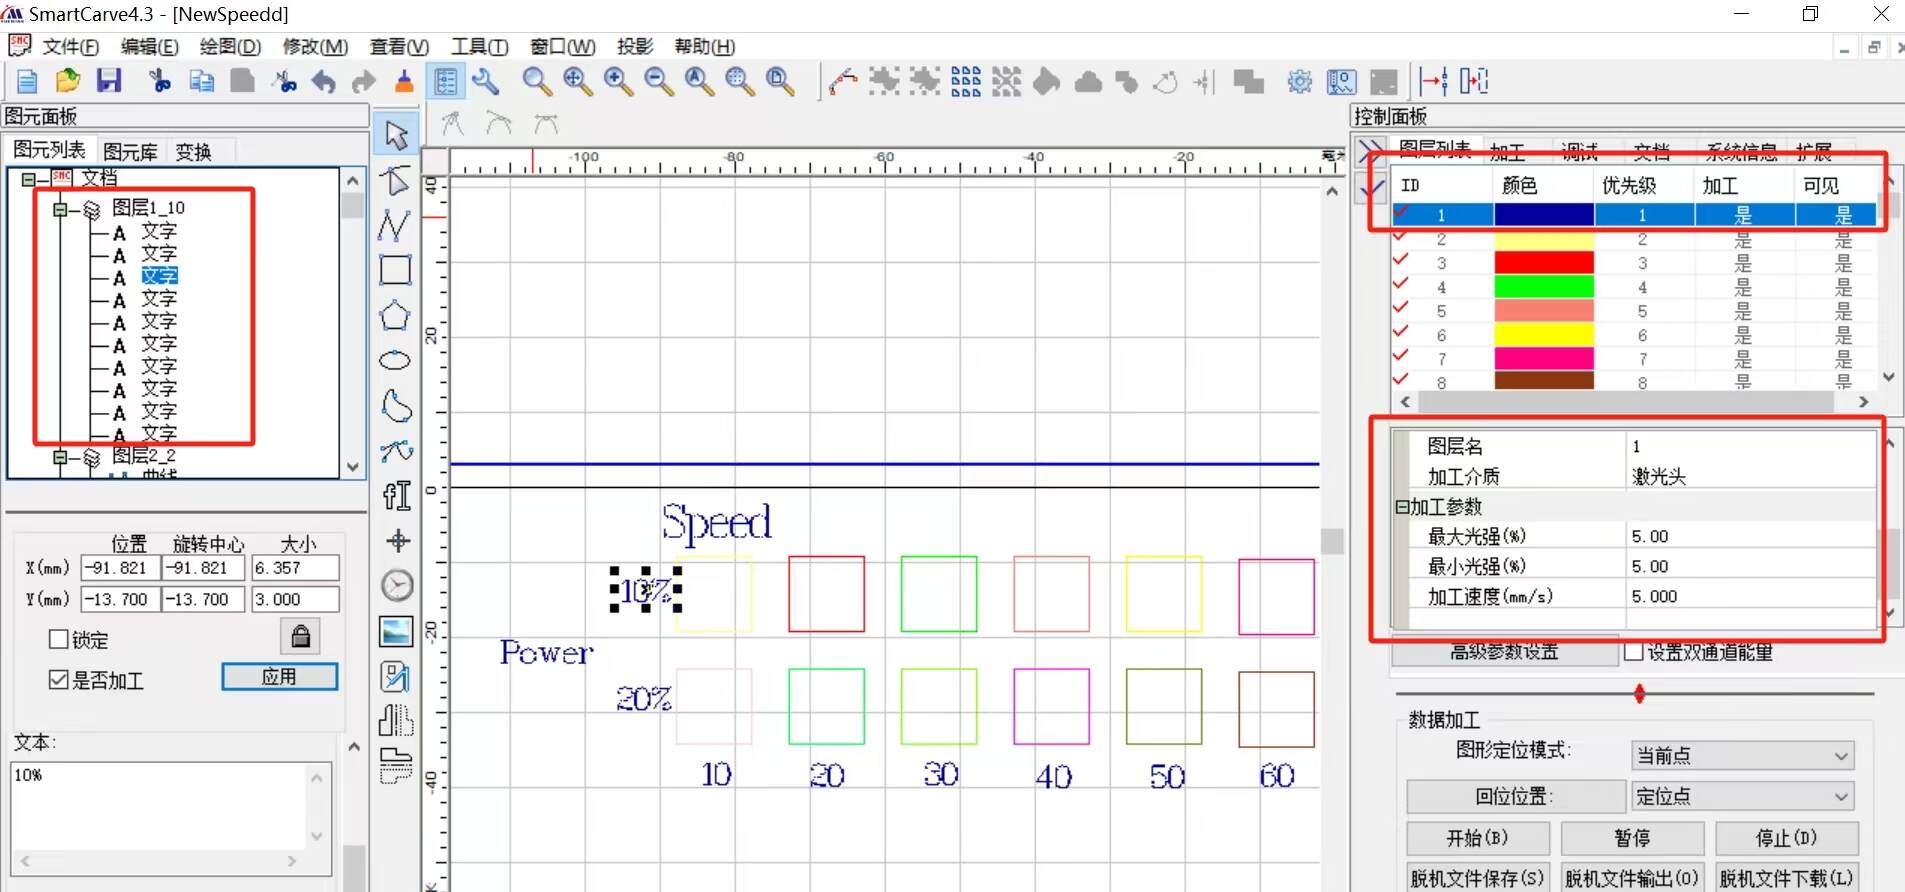1905x892 pixels.
Task: Click the redo arrow icon
Action: [x=364, y=81]
